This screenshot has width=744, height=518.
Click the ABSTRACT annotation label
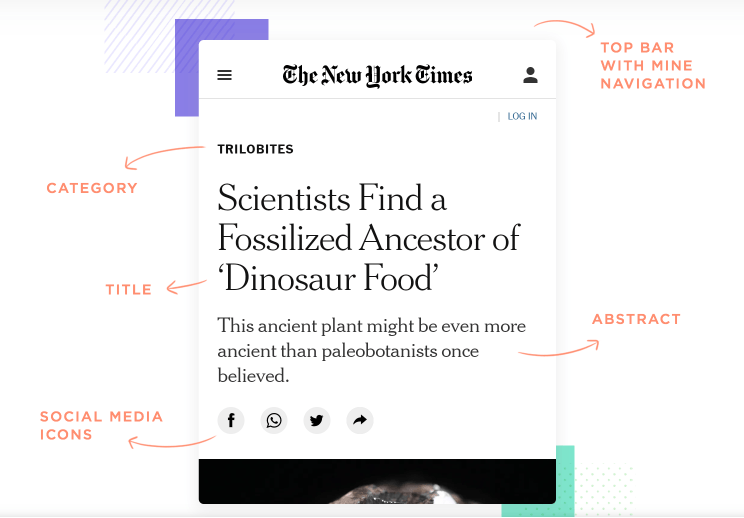coord(636,319)
